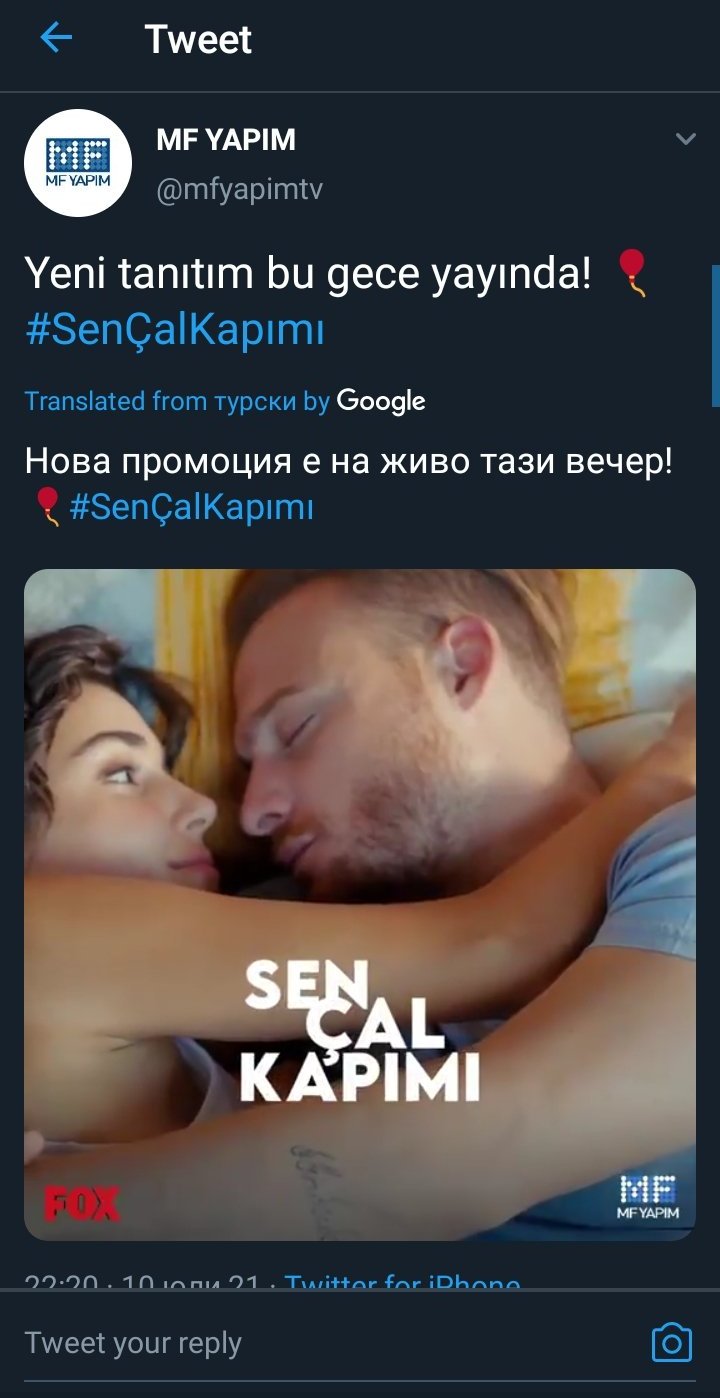
Task: Open the camera icon in reply bar
Action: click(671, 1342)
